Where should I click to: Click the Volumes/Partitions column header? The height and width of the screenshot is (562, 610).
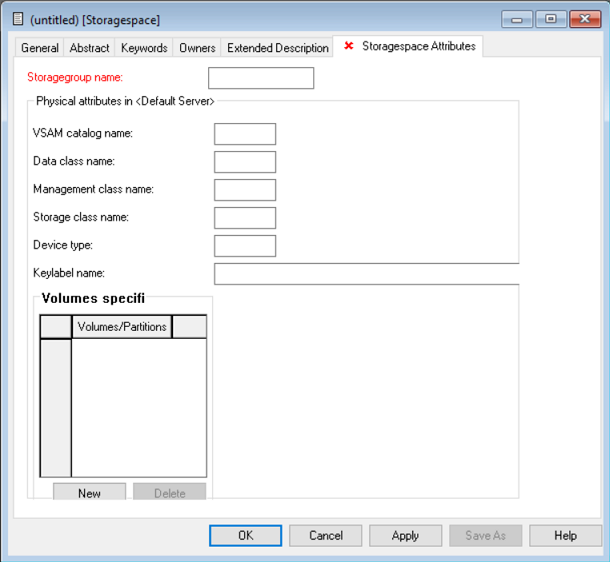[x=122, y=327]
